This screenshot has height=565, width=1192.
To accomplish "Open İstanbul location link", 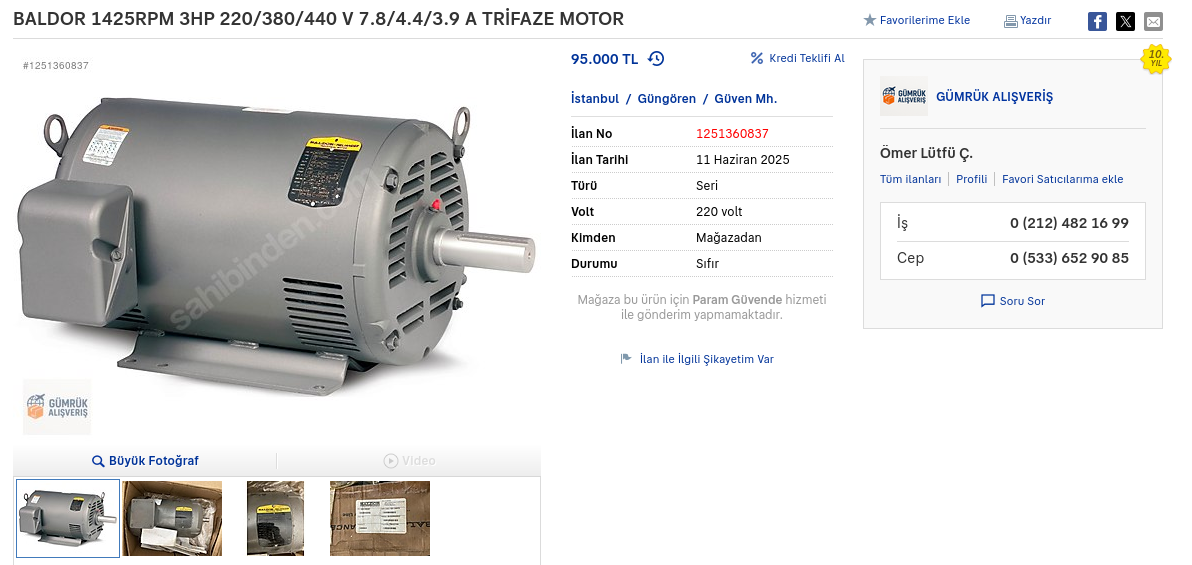I will 594,99.
